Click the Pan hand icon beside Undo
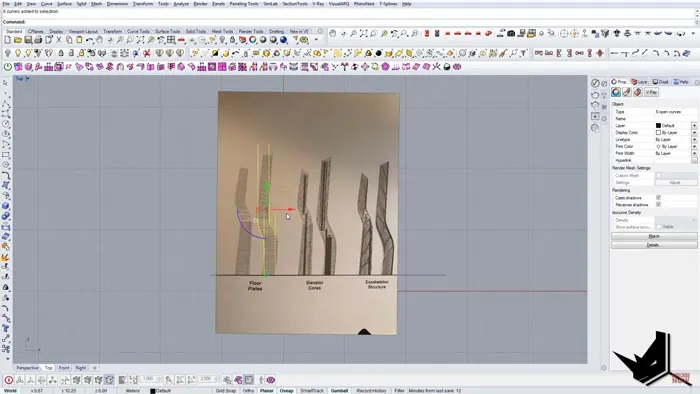700x394 pixels. (x=99, y=40)
